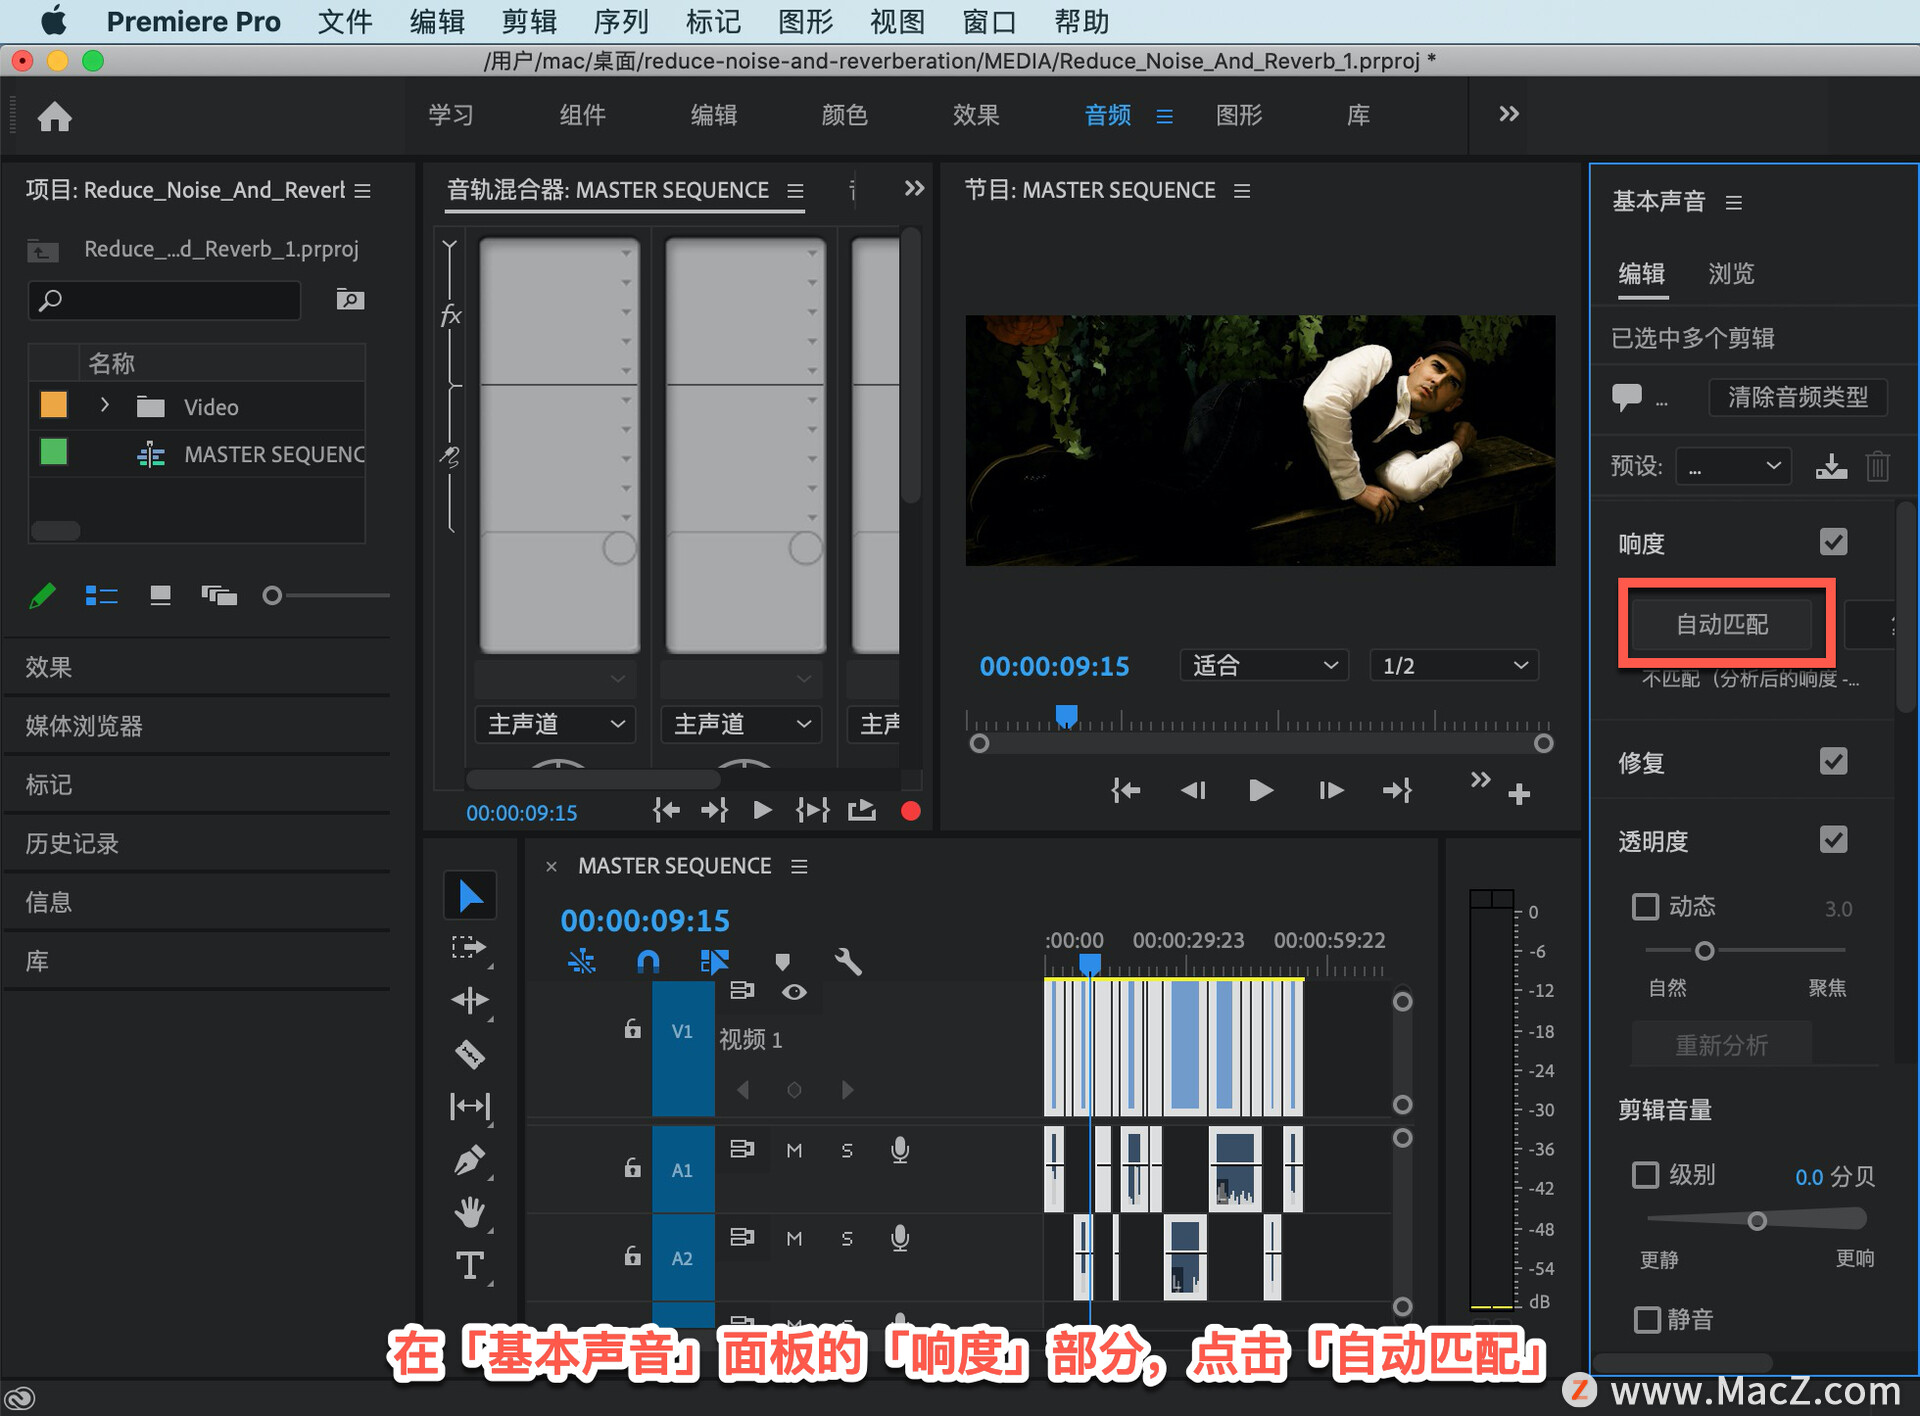1920x1416 pixels.
Task: Select the Pen tool
Action: click(469, 1160)
